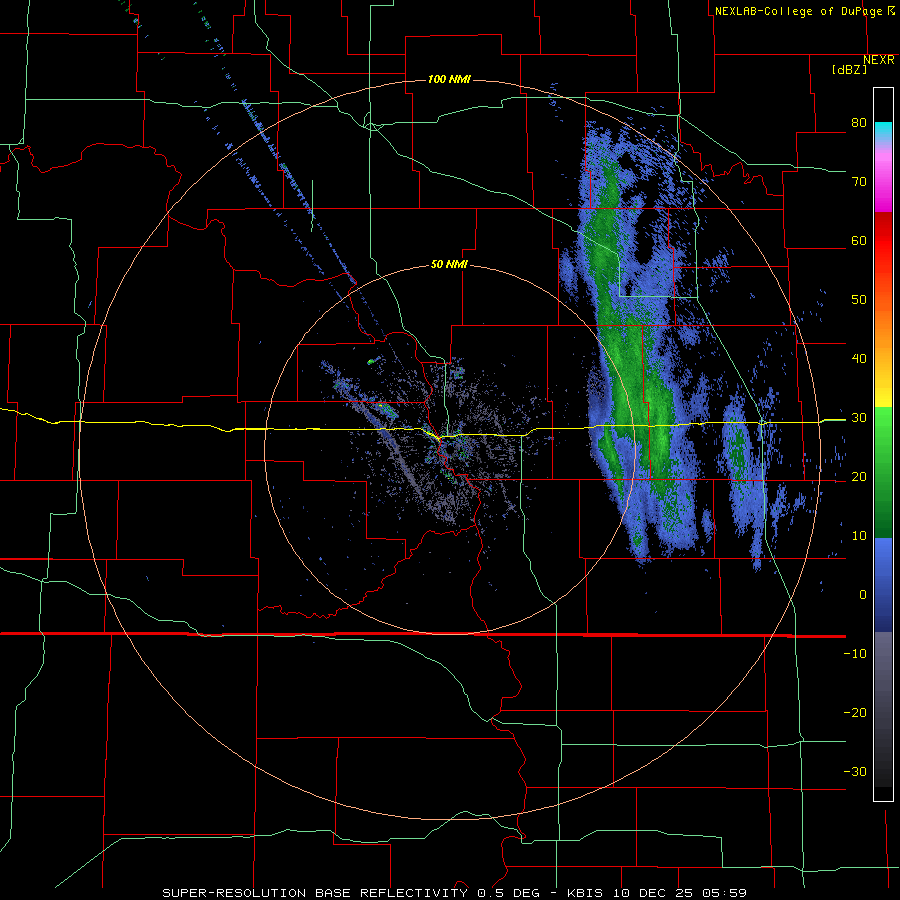This screenshot has height=900, width=900.
Task: Click the -10 value on dBZ scale
Action: point(855,654)
